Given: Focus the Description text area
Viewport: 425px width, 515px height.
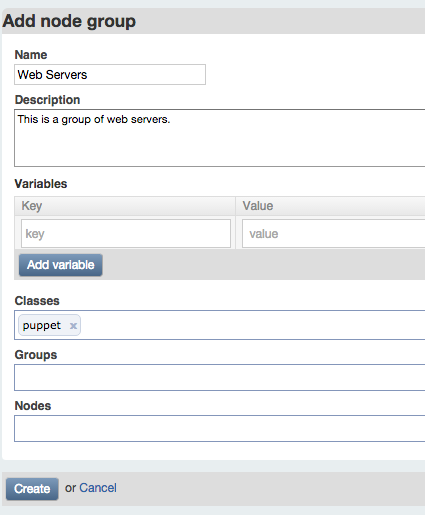Looking at the screenshot, I should pos(220,138).
